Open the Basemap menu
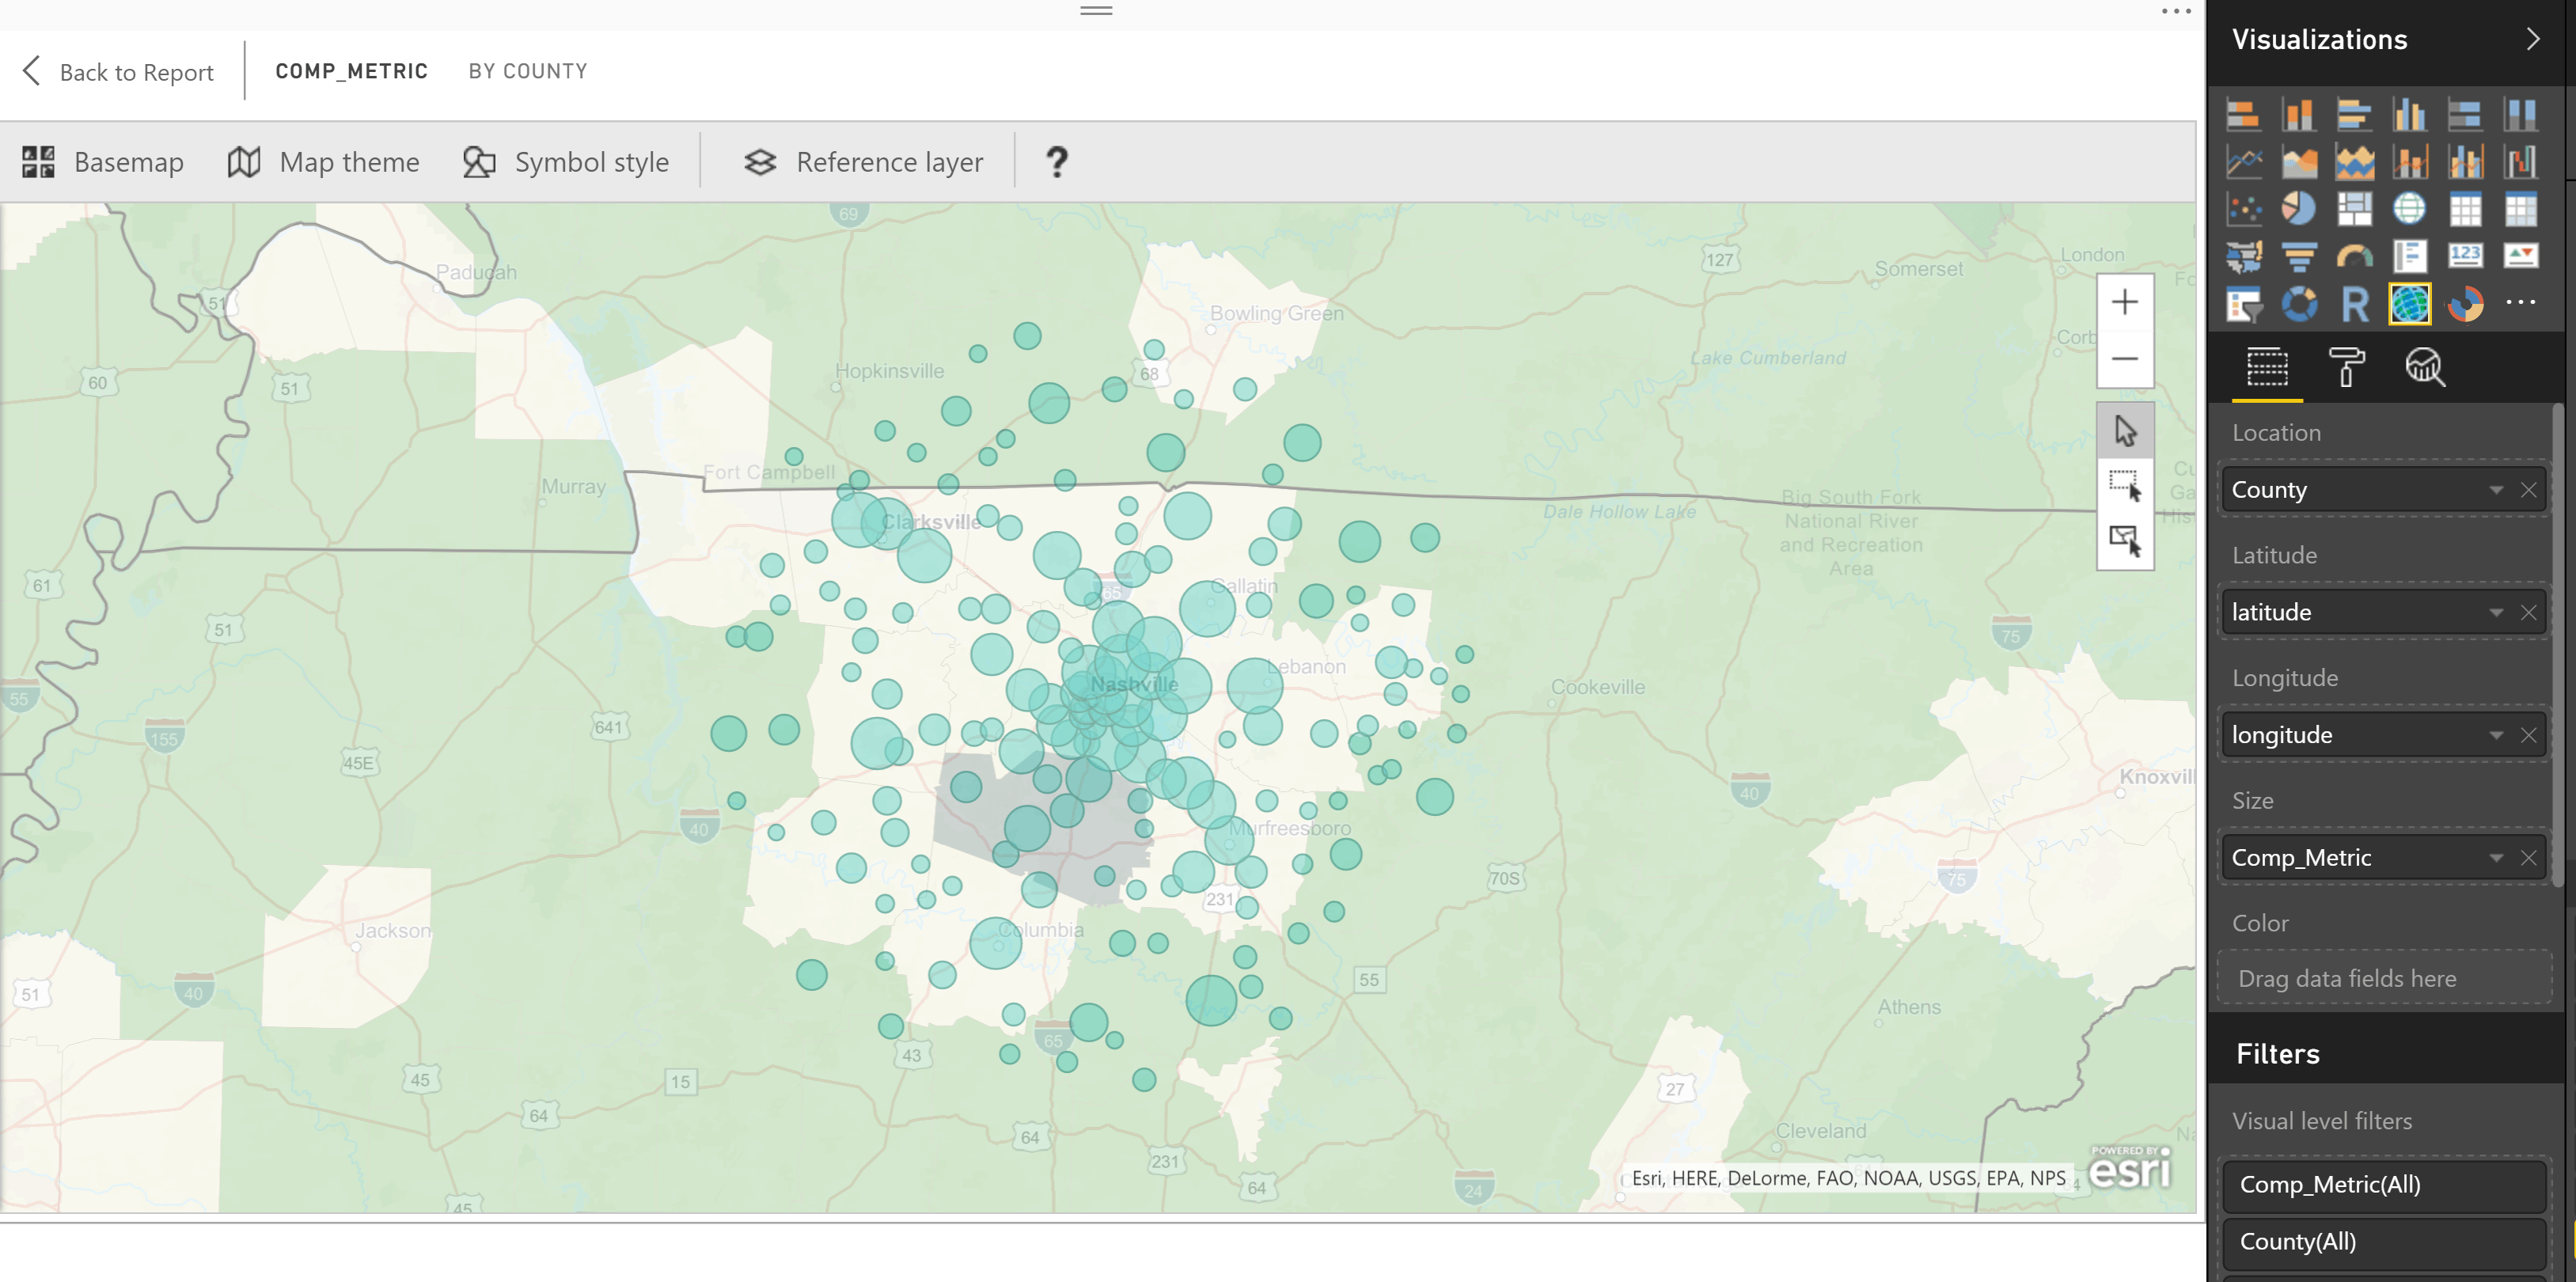Screen dimensions: 2576x1282 pos(103,162)
